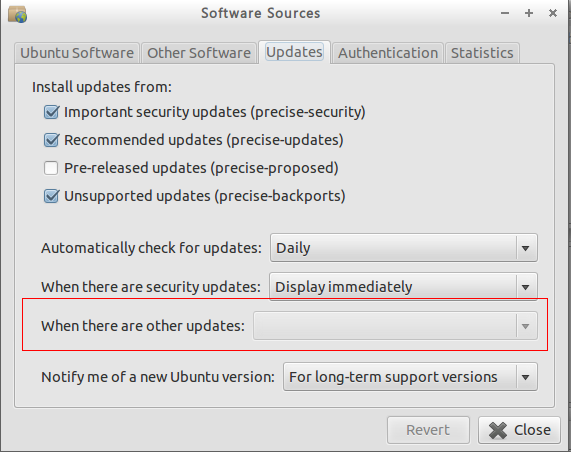The image size is (571, 452).
Task: Close window with the title bar X
Action: 553,13
